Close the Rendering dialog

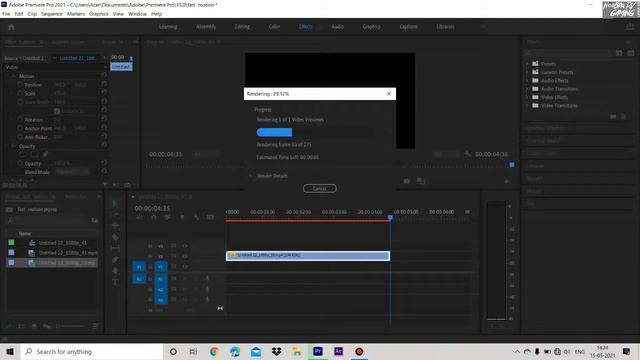[389, 93]
